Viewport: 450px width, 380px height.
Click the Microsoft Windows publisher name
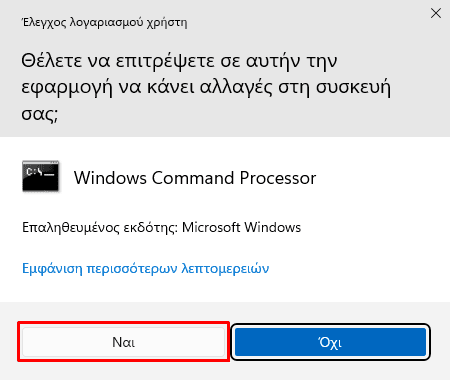241,227
